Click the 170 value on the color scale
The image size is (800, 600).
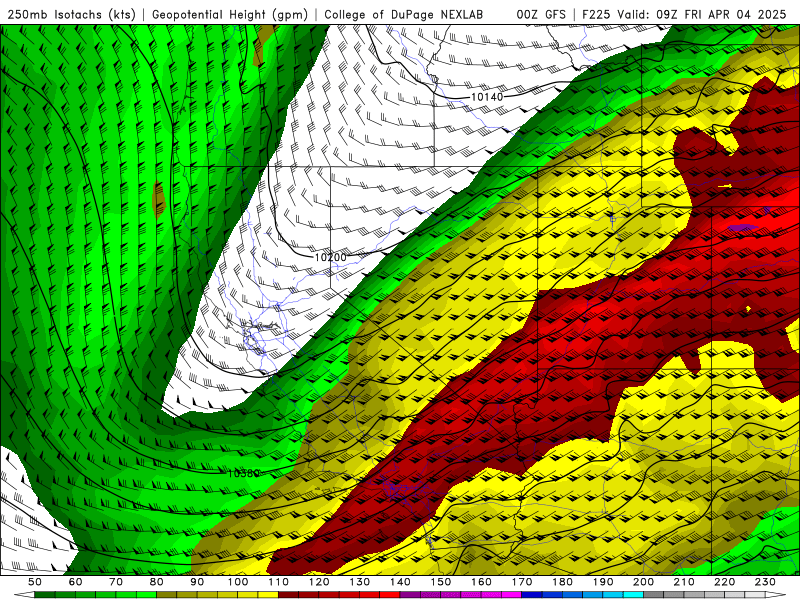point(522,582)
